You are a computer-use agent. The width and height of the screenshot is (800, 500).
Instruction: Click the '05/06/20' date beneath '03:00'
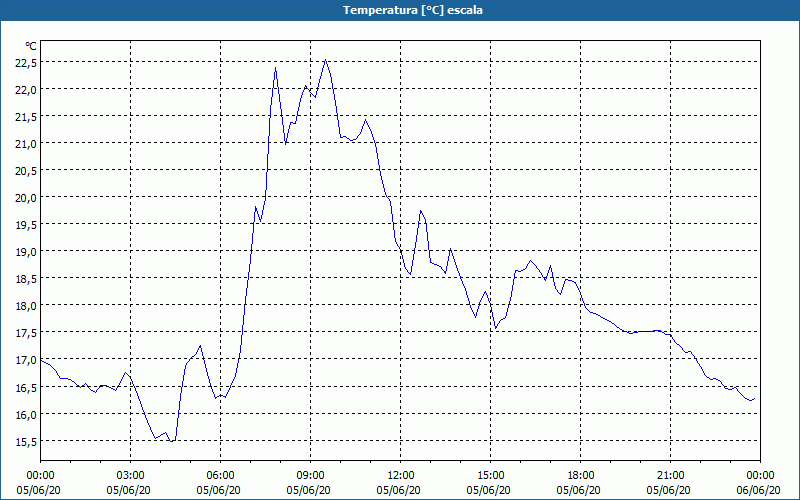coord(129,490)
